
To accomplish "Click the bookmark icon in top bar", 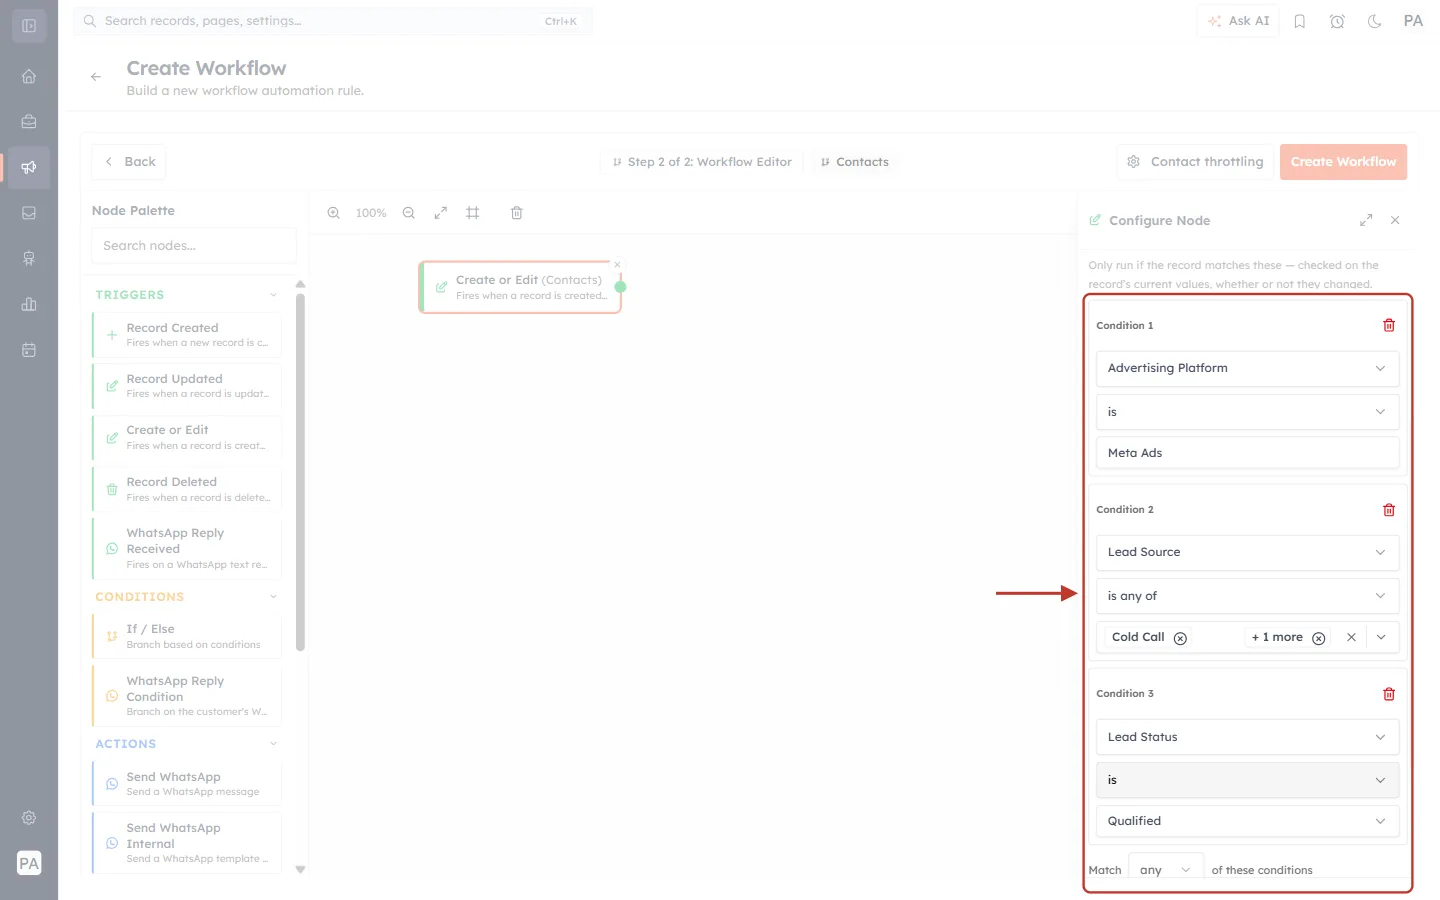I will click(1300, 21).
